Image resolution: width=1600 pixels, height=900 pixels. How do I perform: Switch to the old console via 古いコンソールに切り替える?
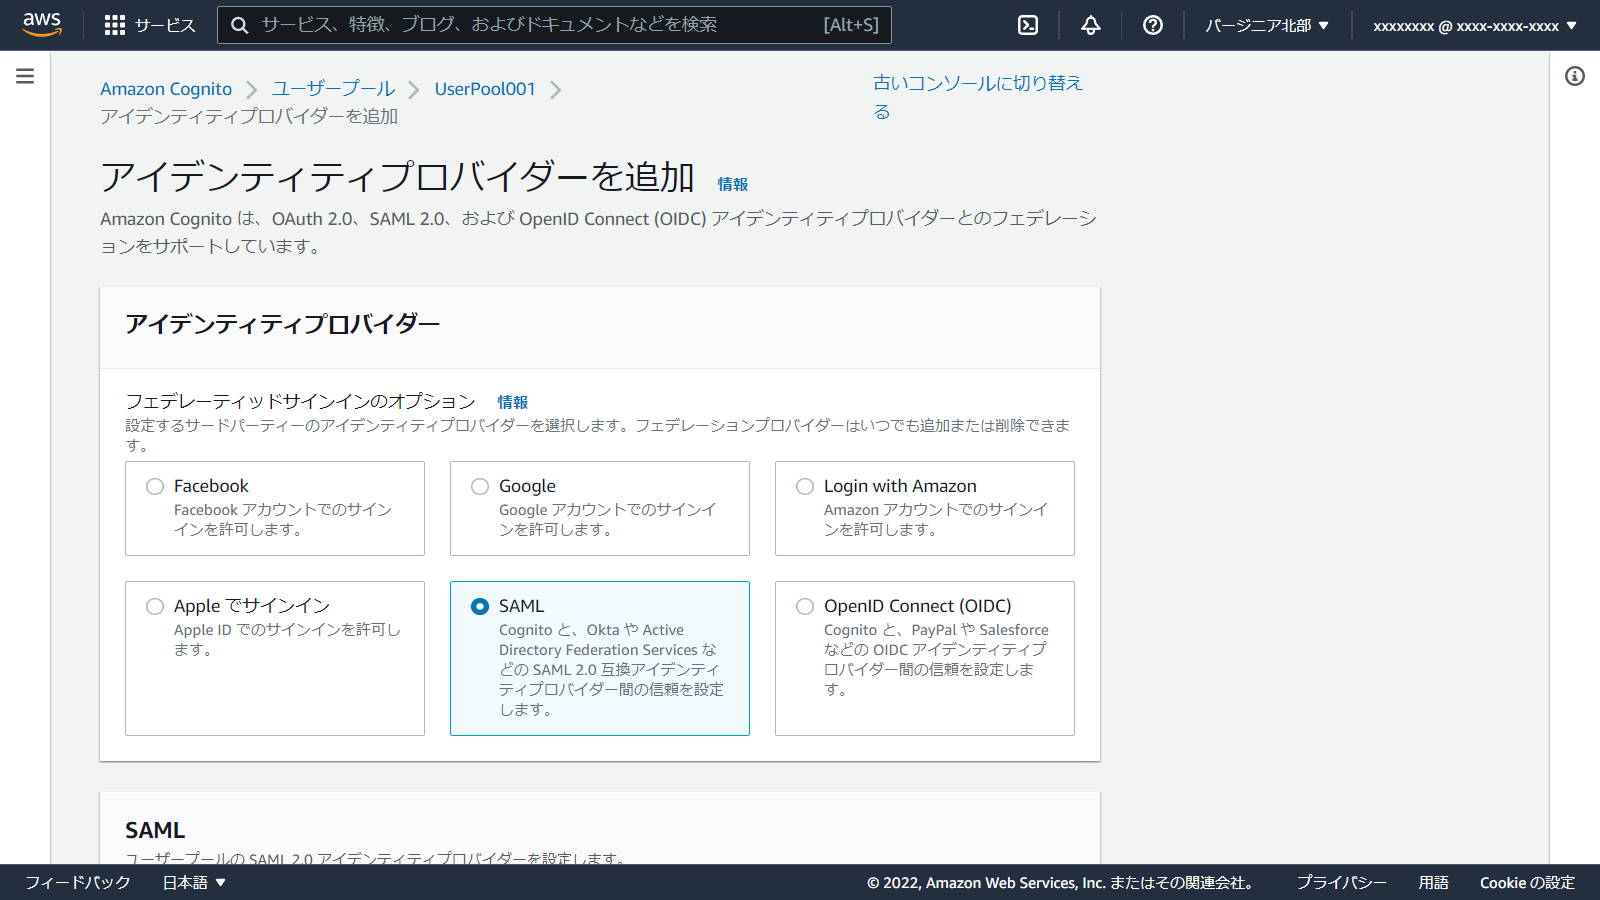[x=977, y=97]
